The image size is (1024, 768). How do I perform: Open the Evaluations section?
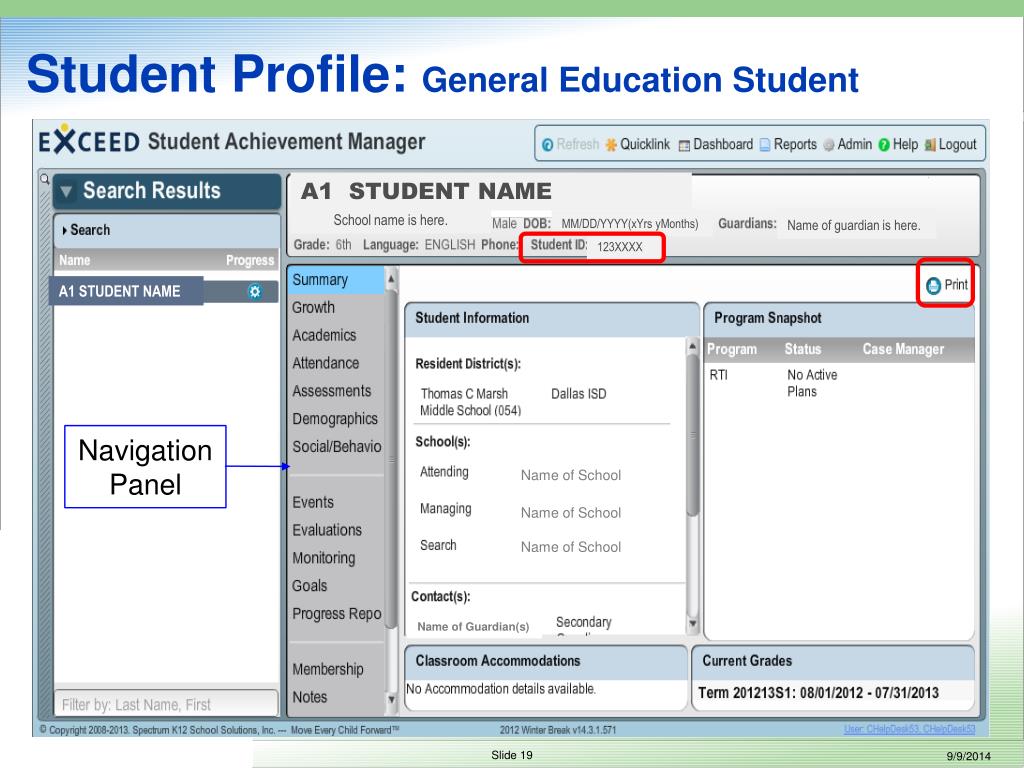click(x=327, y=530)
